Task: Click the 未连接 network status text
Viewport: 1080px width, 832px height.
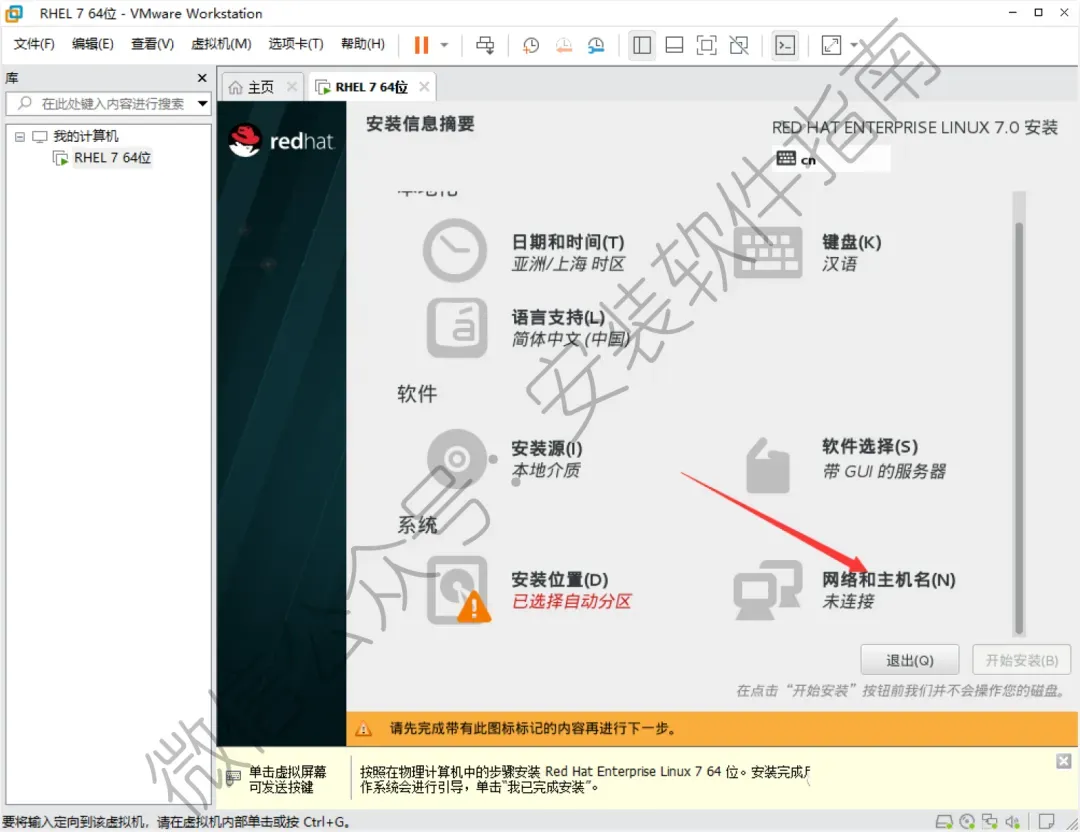Action: click(848, 602)
